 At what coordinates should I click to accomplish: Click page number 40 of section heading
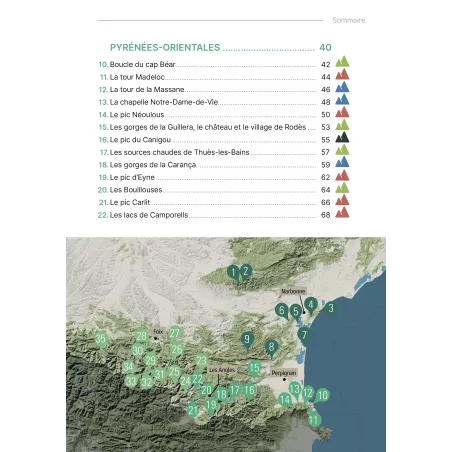point(325,48)
